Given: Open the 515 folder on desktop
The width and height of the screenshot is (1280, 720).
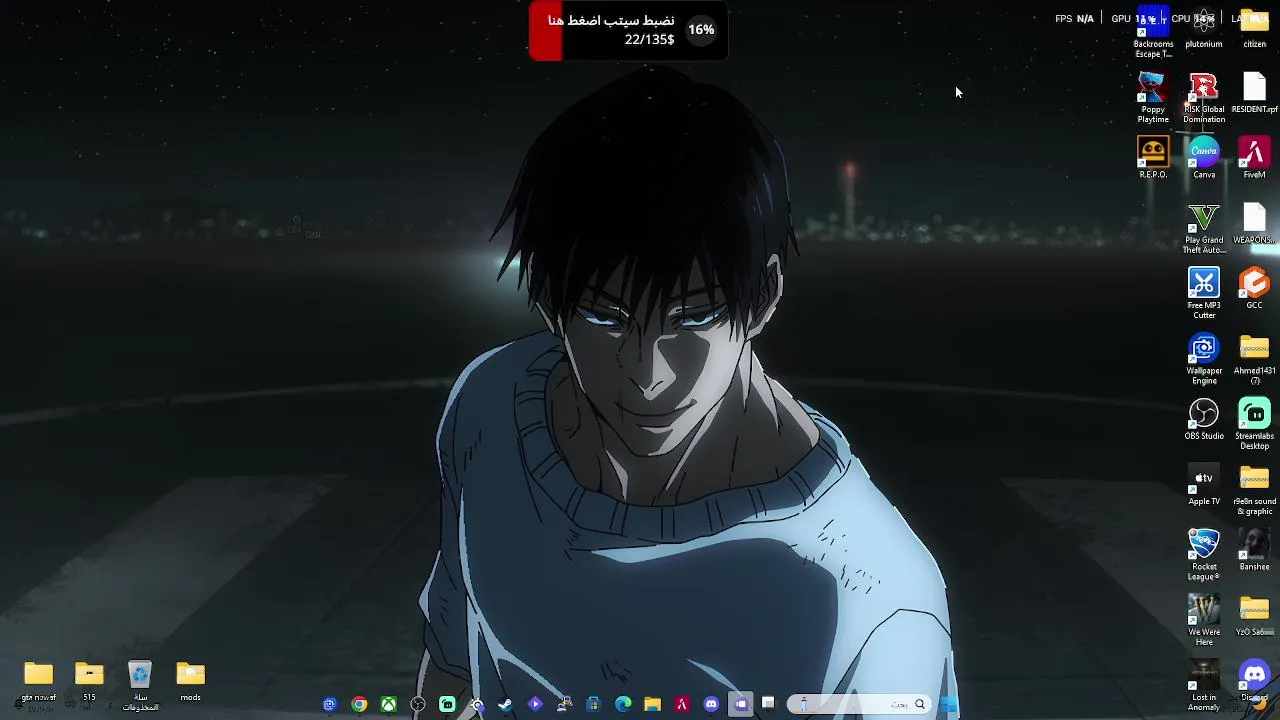Looking at the screenshot, I should [x=89, y=682].
